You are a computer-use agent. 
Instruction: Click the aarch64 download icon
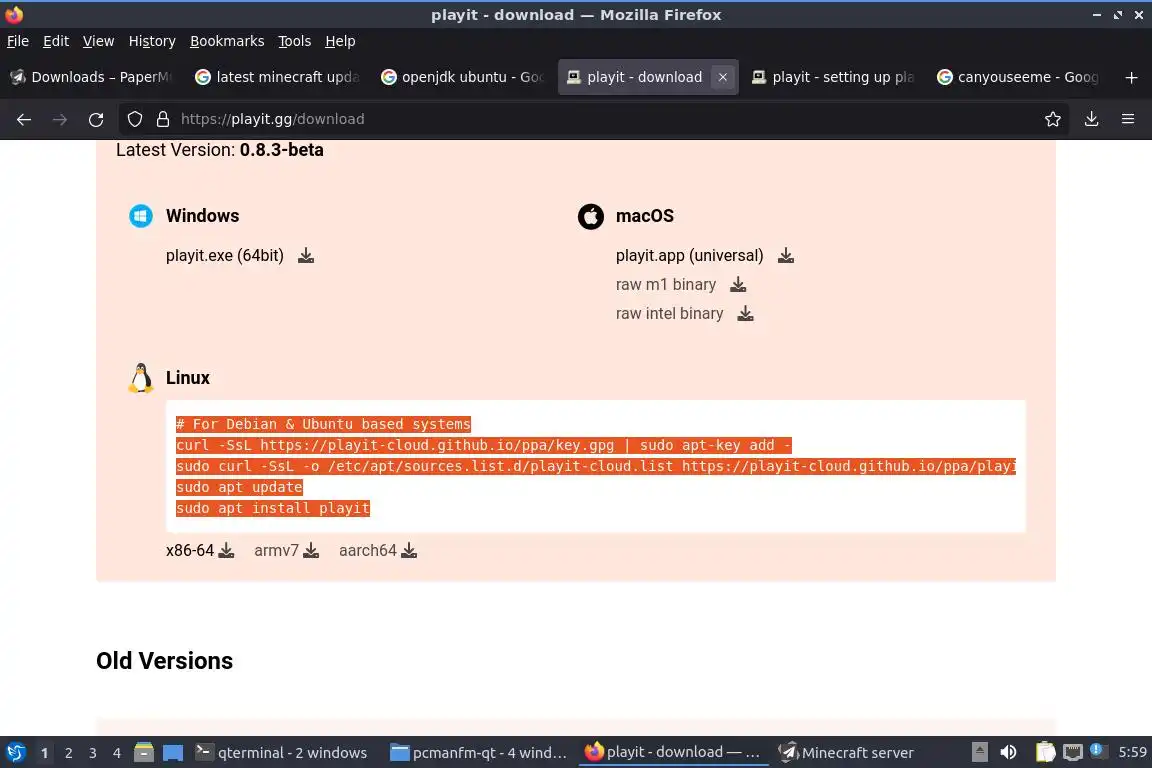click(409, 550)
